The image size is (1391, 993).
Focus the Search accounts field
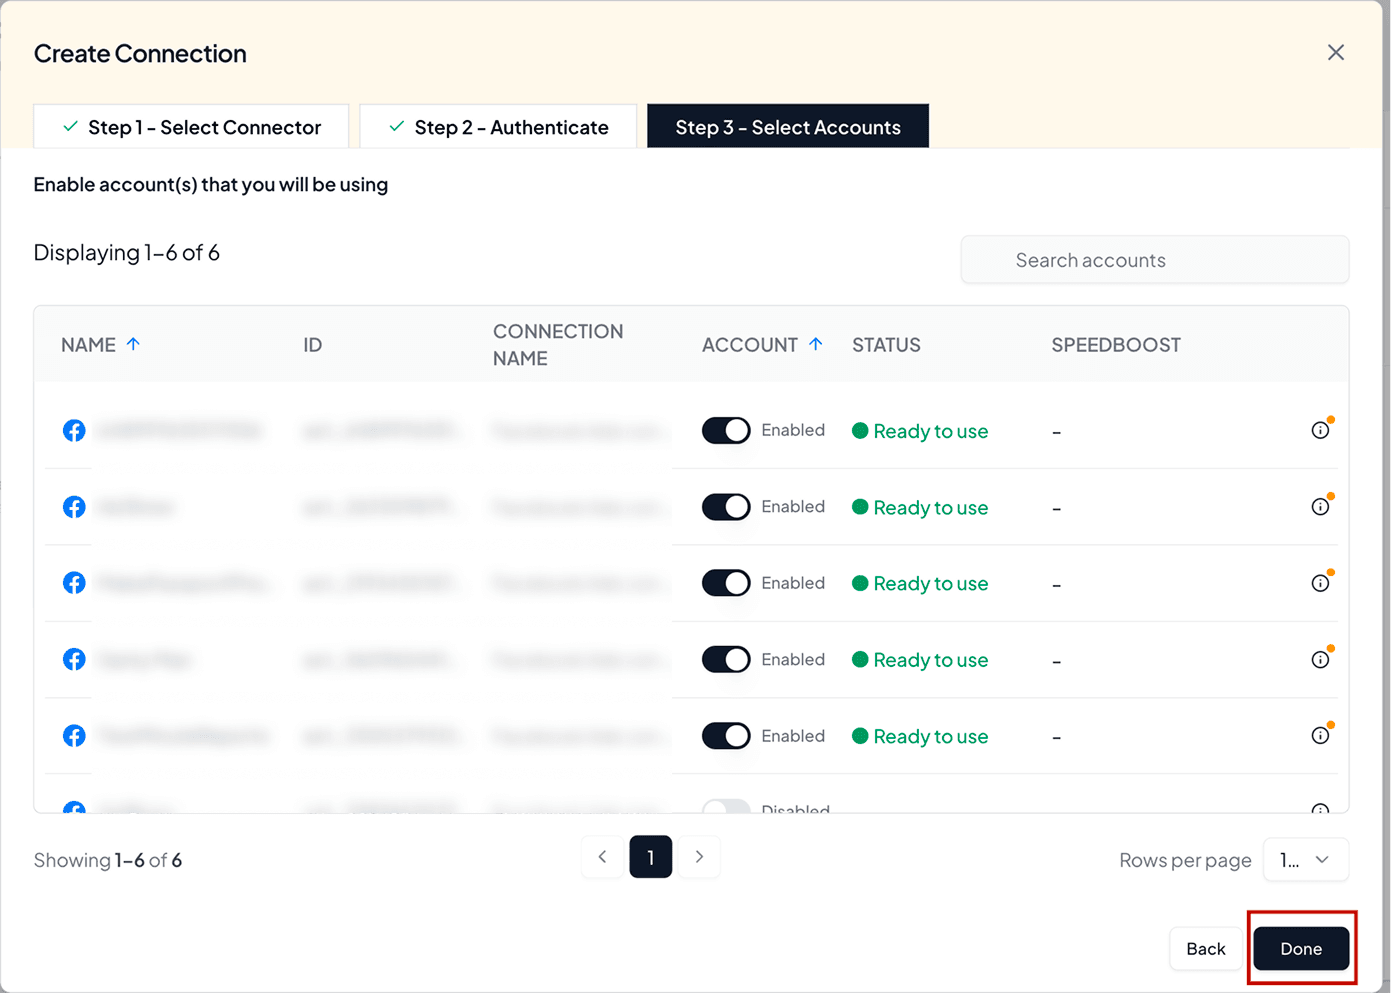pos(1155,260)
